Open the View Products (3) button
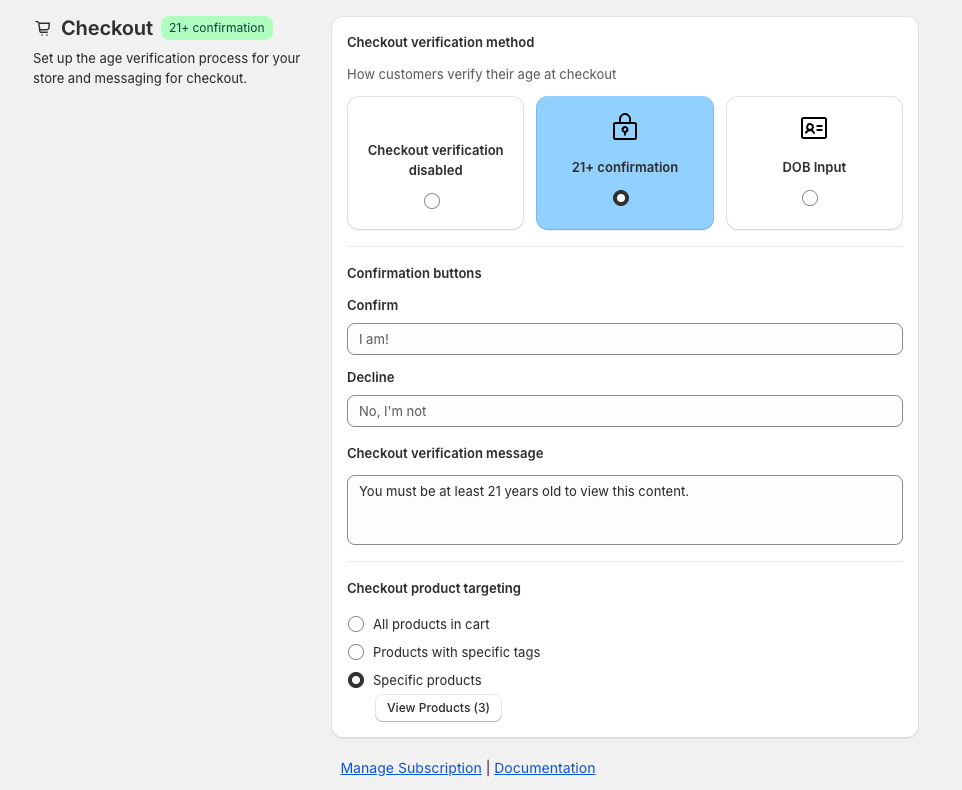Image resolution: width=962 pixels, height=790 pixels. pos(438,708)
